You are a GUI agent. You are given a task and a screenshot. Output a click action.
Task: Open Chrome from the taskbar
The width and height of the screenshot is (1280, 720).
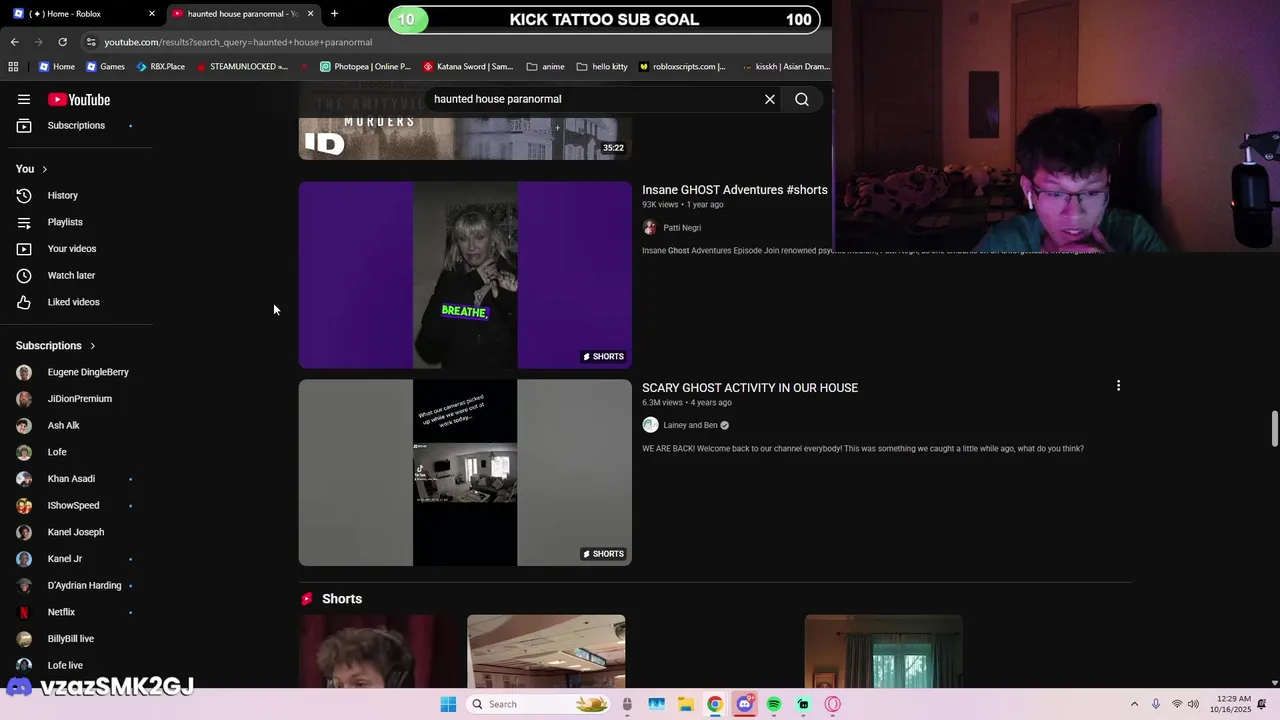coord(715,704)
